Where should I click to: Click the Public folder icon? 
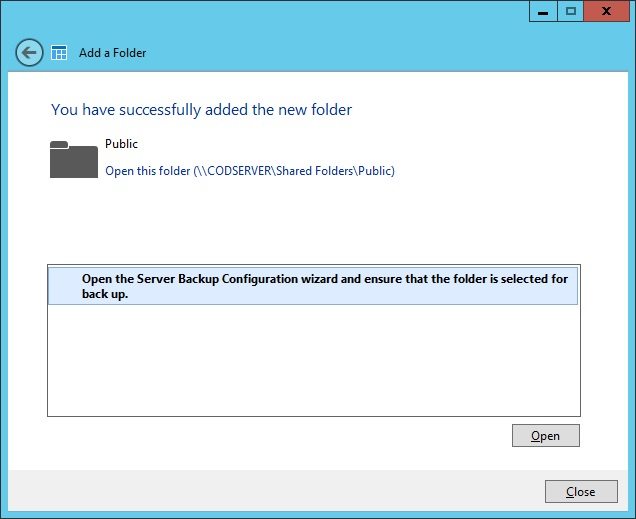click(x=74, y=159)
